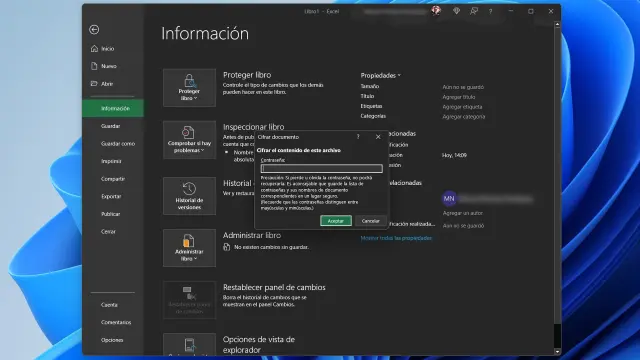Expand the Proteger libro dropdown button
The width and height of the screenshot is (640, 360).
(189, 88)
